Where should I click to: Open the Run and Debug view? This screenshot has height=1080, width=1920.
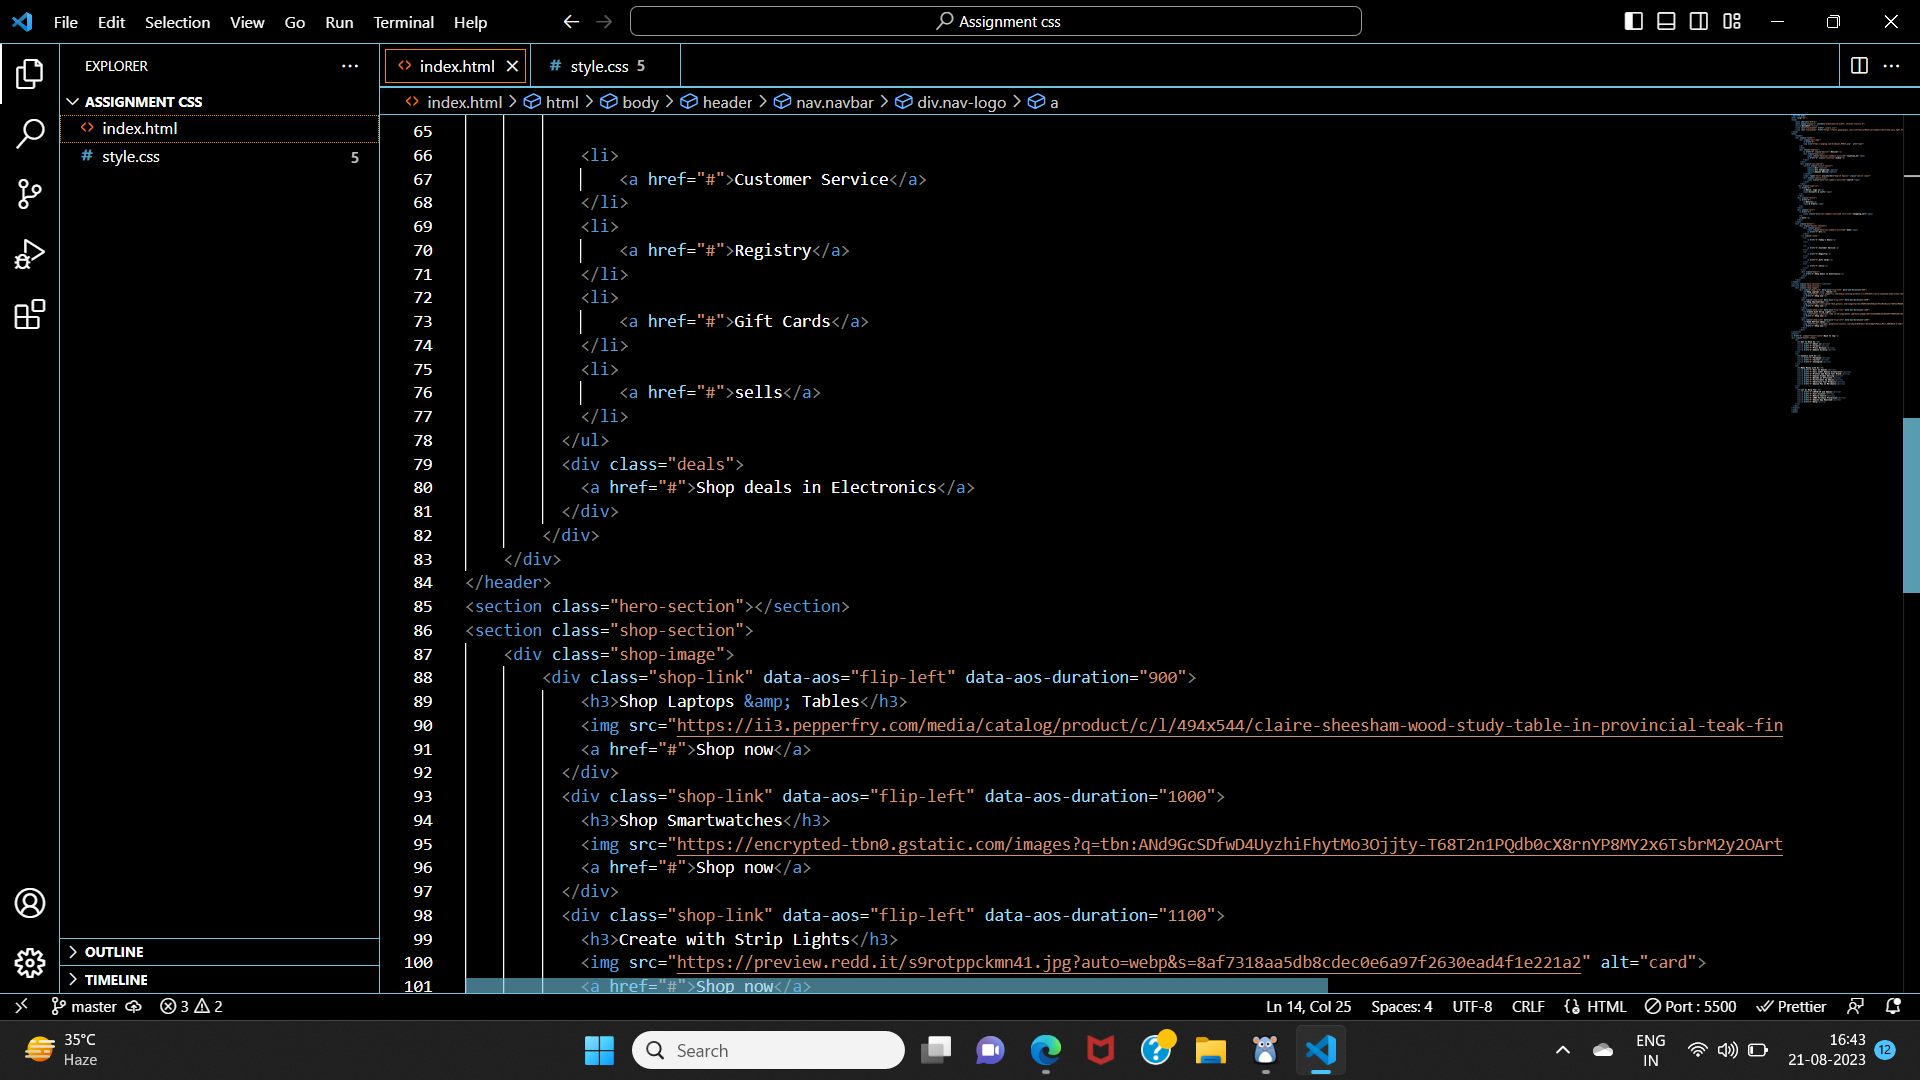pos(30,254)
